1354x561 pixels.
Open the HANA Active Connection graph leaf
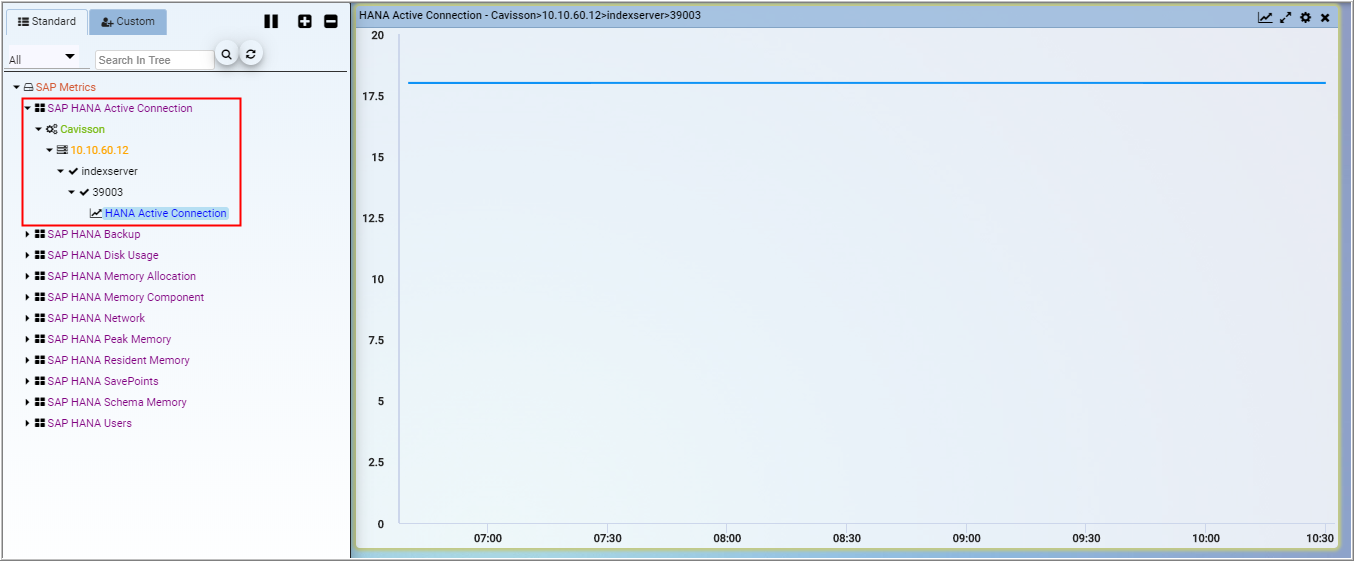tap(166, 213)
